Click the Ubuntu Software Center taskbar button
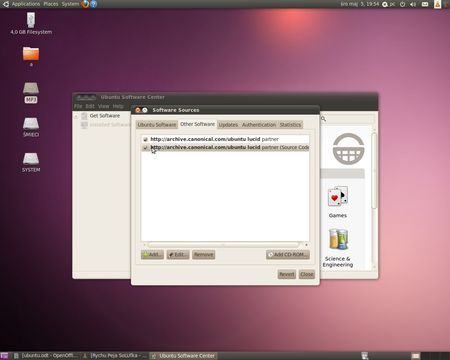Viewport: 450px width, 360px height. point(183,356)
